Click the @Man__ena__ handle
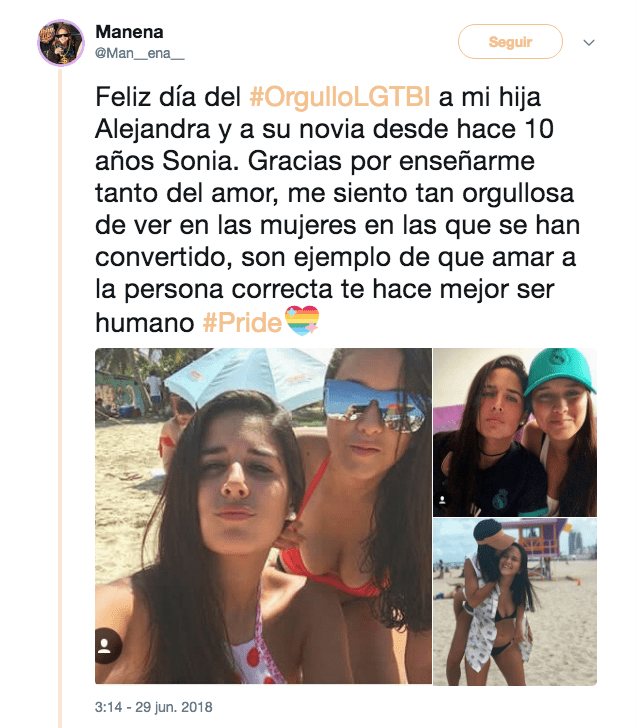637x728 pixels. click(x=140, y=53)
